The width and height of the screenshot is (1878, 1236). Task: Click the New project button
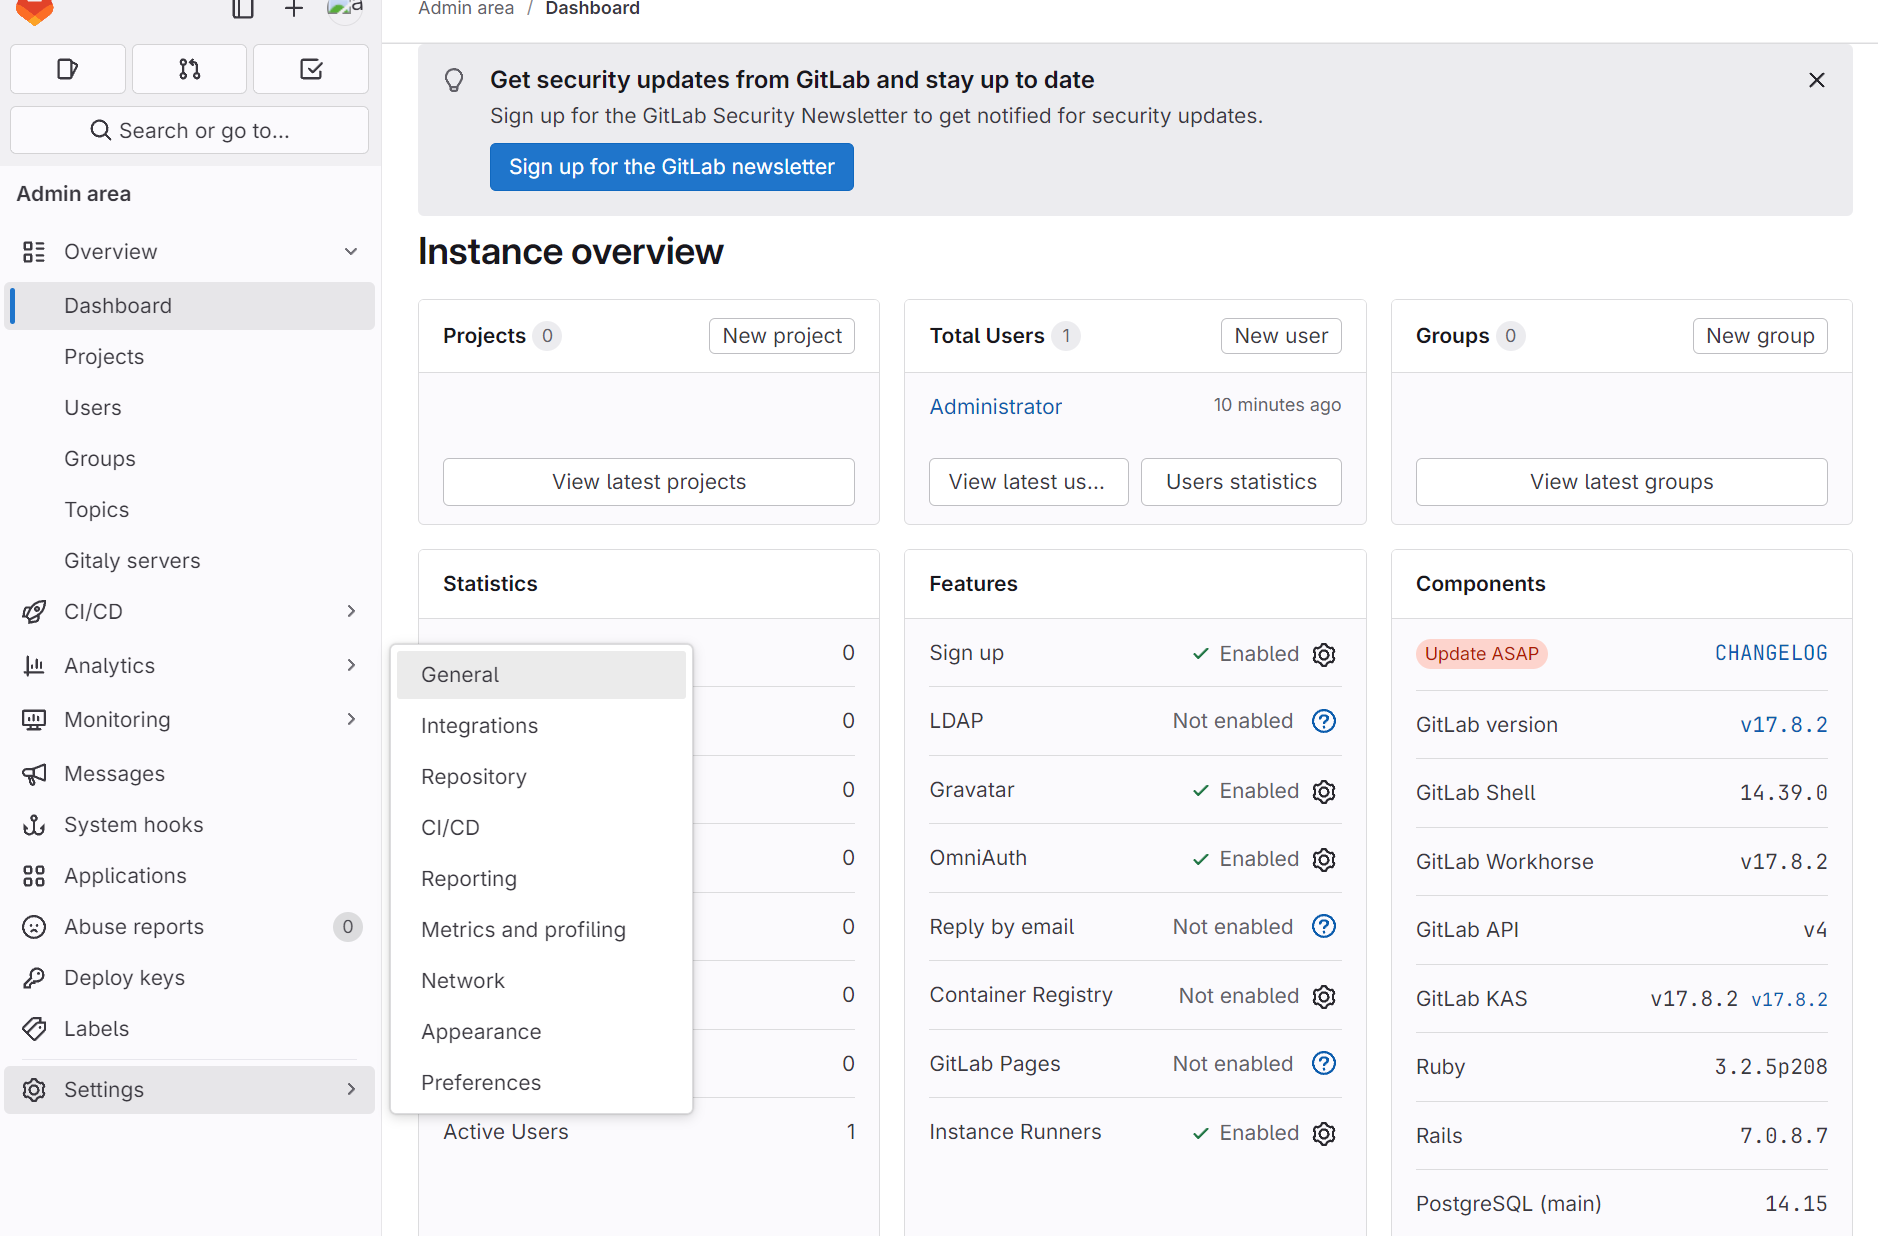(782, 336)
